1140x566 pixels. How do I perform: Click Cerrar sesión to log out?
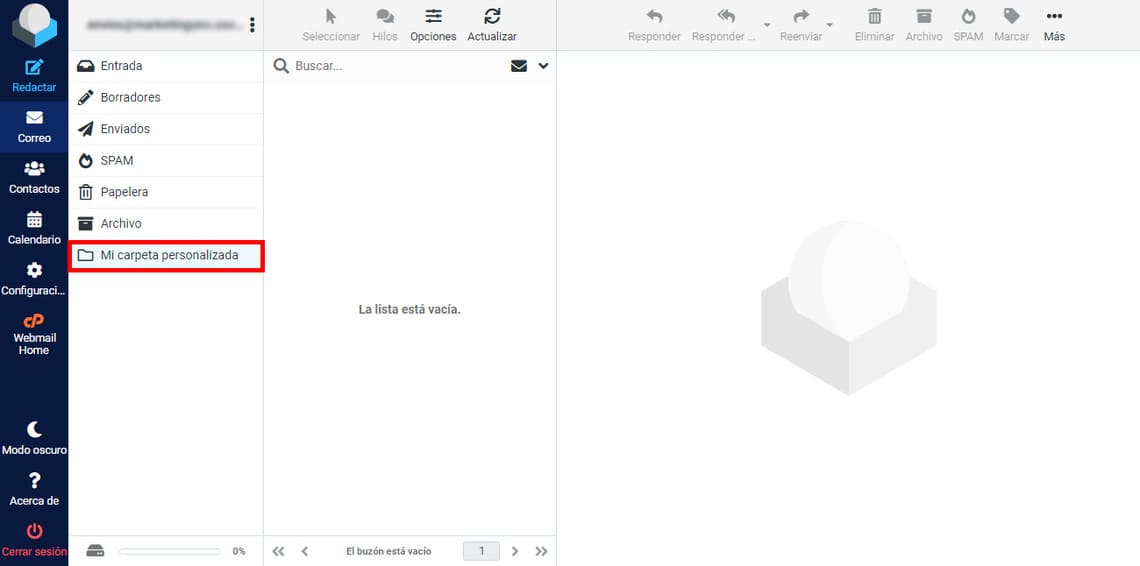pyautogui.click(x=34, y=540)
